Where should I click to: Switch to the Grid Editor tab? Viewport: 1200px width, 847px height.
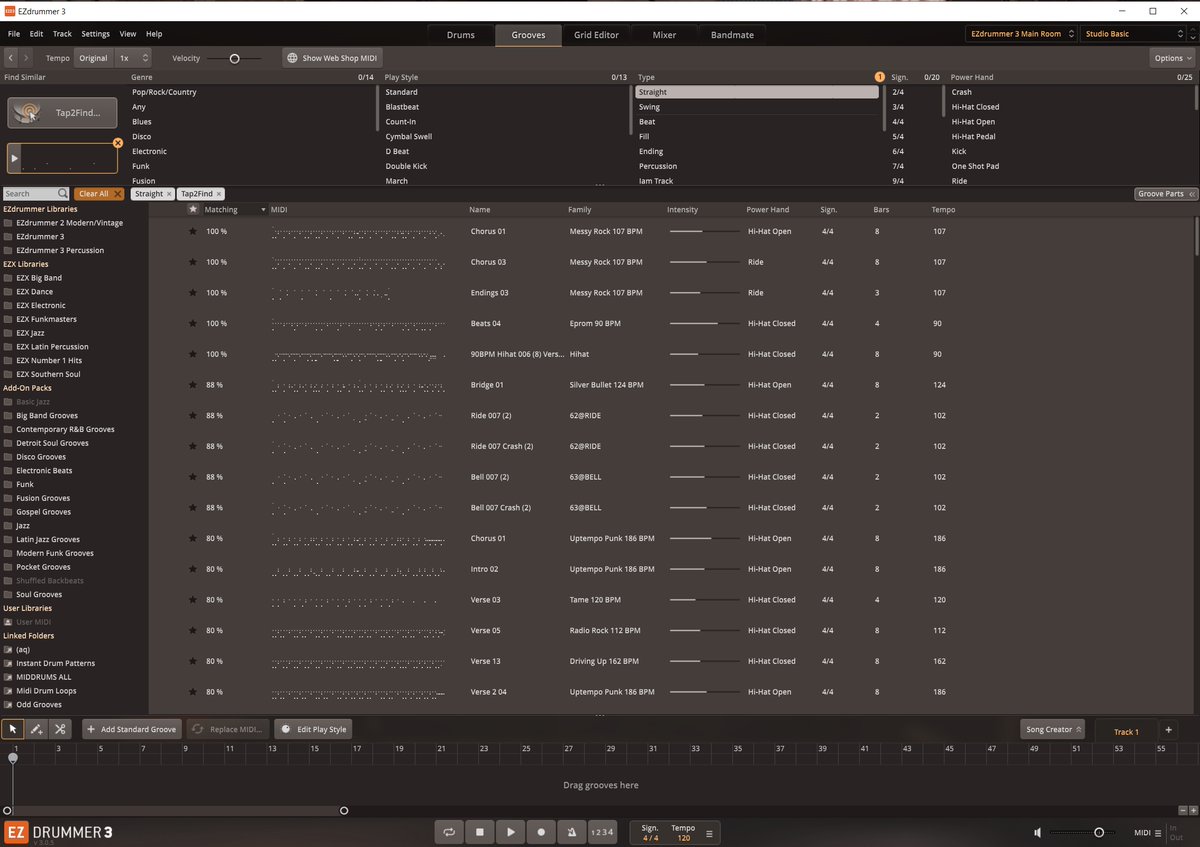(x=596, y=33)
